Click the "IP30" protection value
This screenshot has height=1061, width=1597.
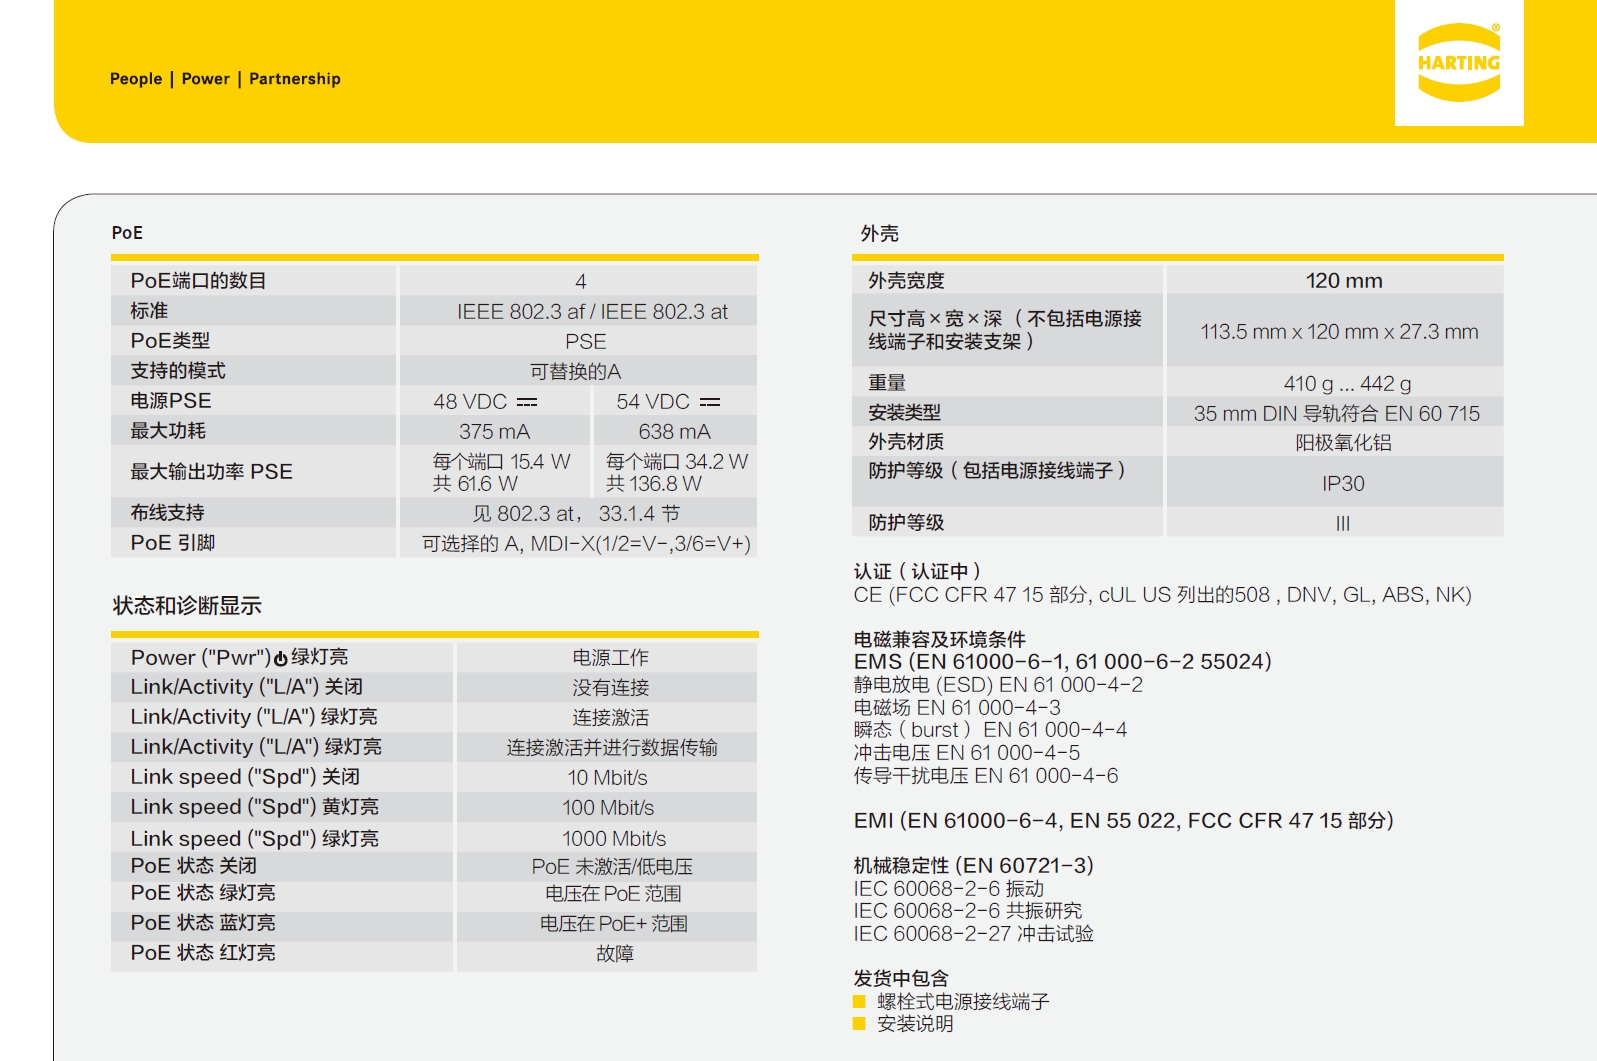click(x=1343, y=484)
